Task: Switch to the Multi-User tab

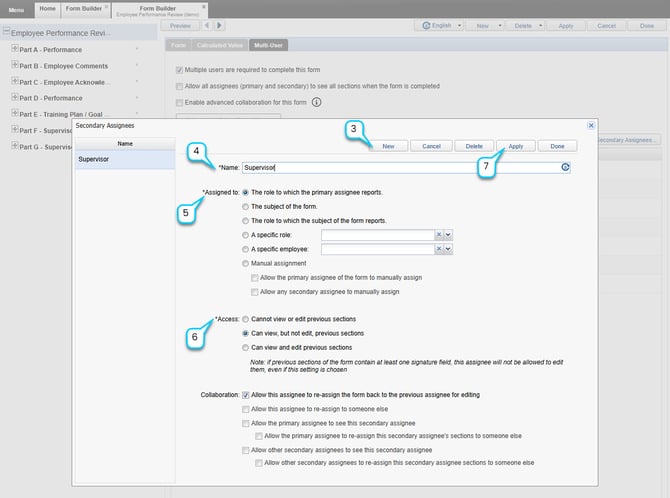Action: [x=268, y=45]
